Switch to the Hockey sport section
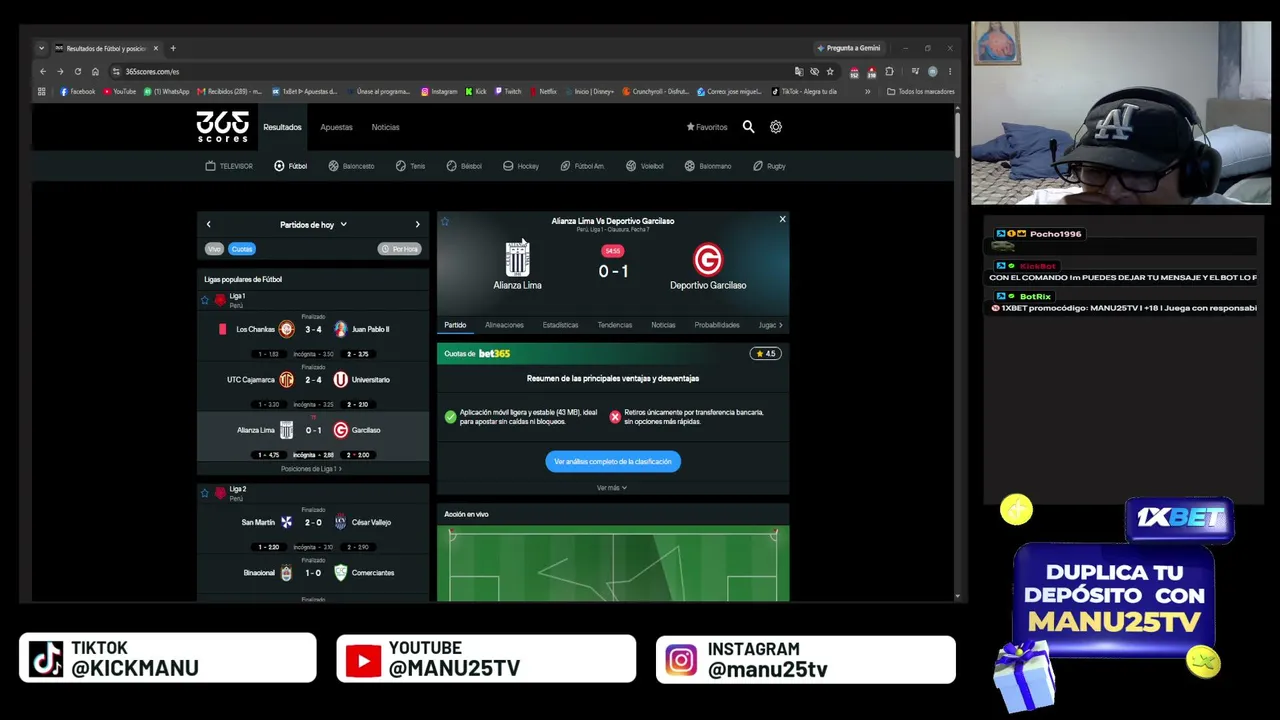Screen dimensions: 1280x720 pos(521,166)
